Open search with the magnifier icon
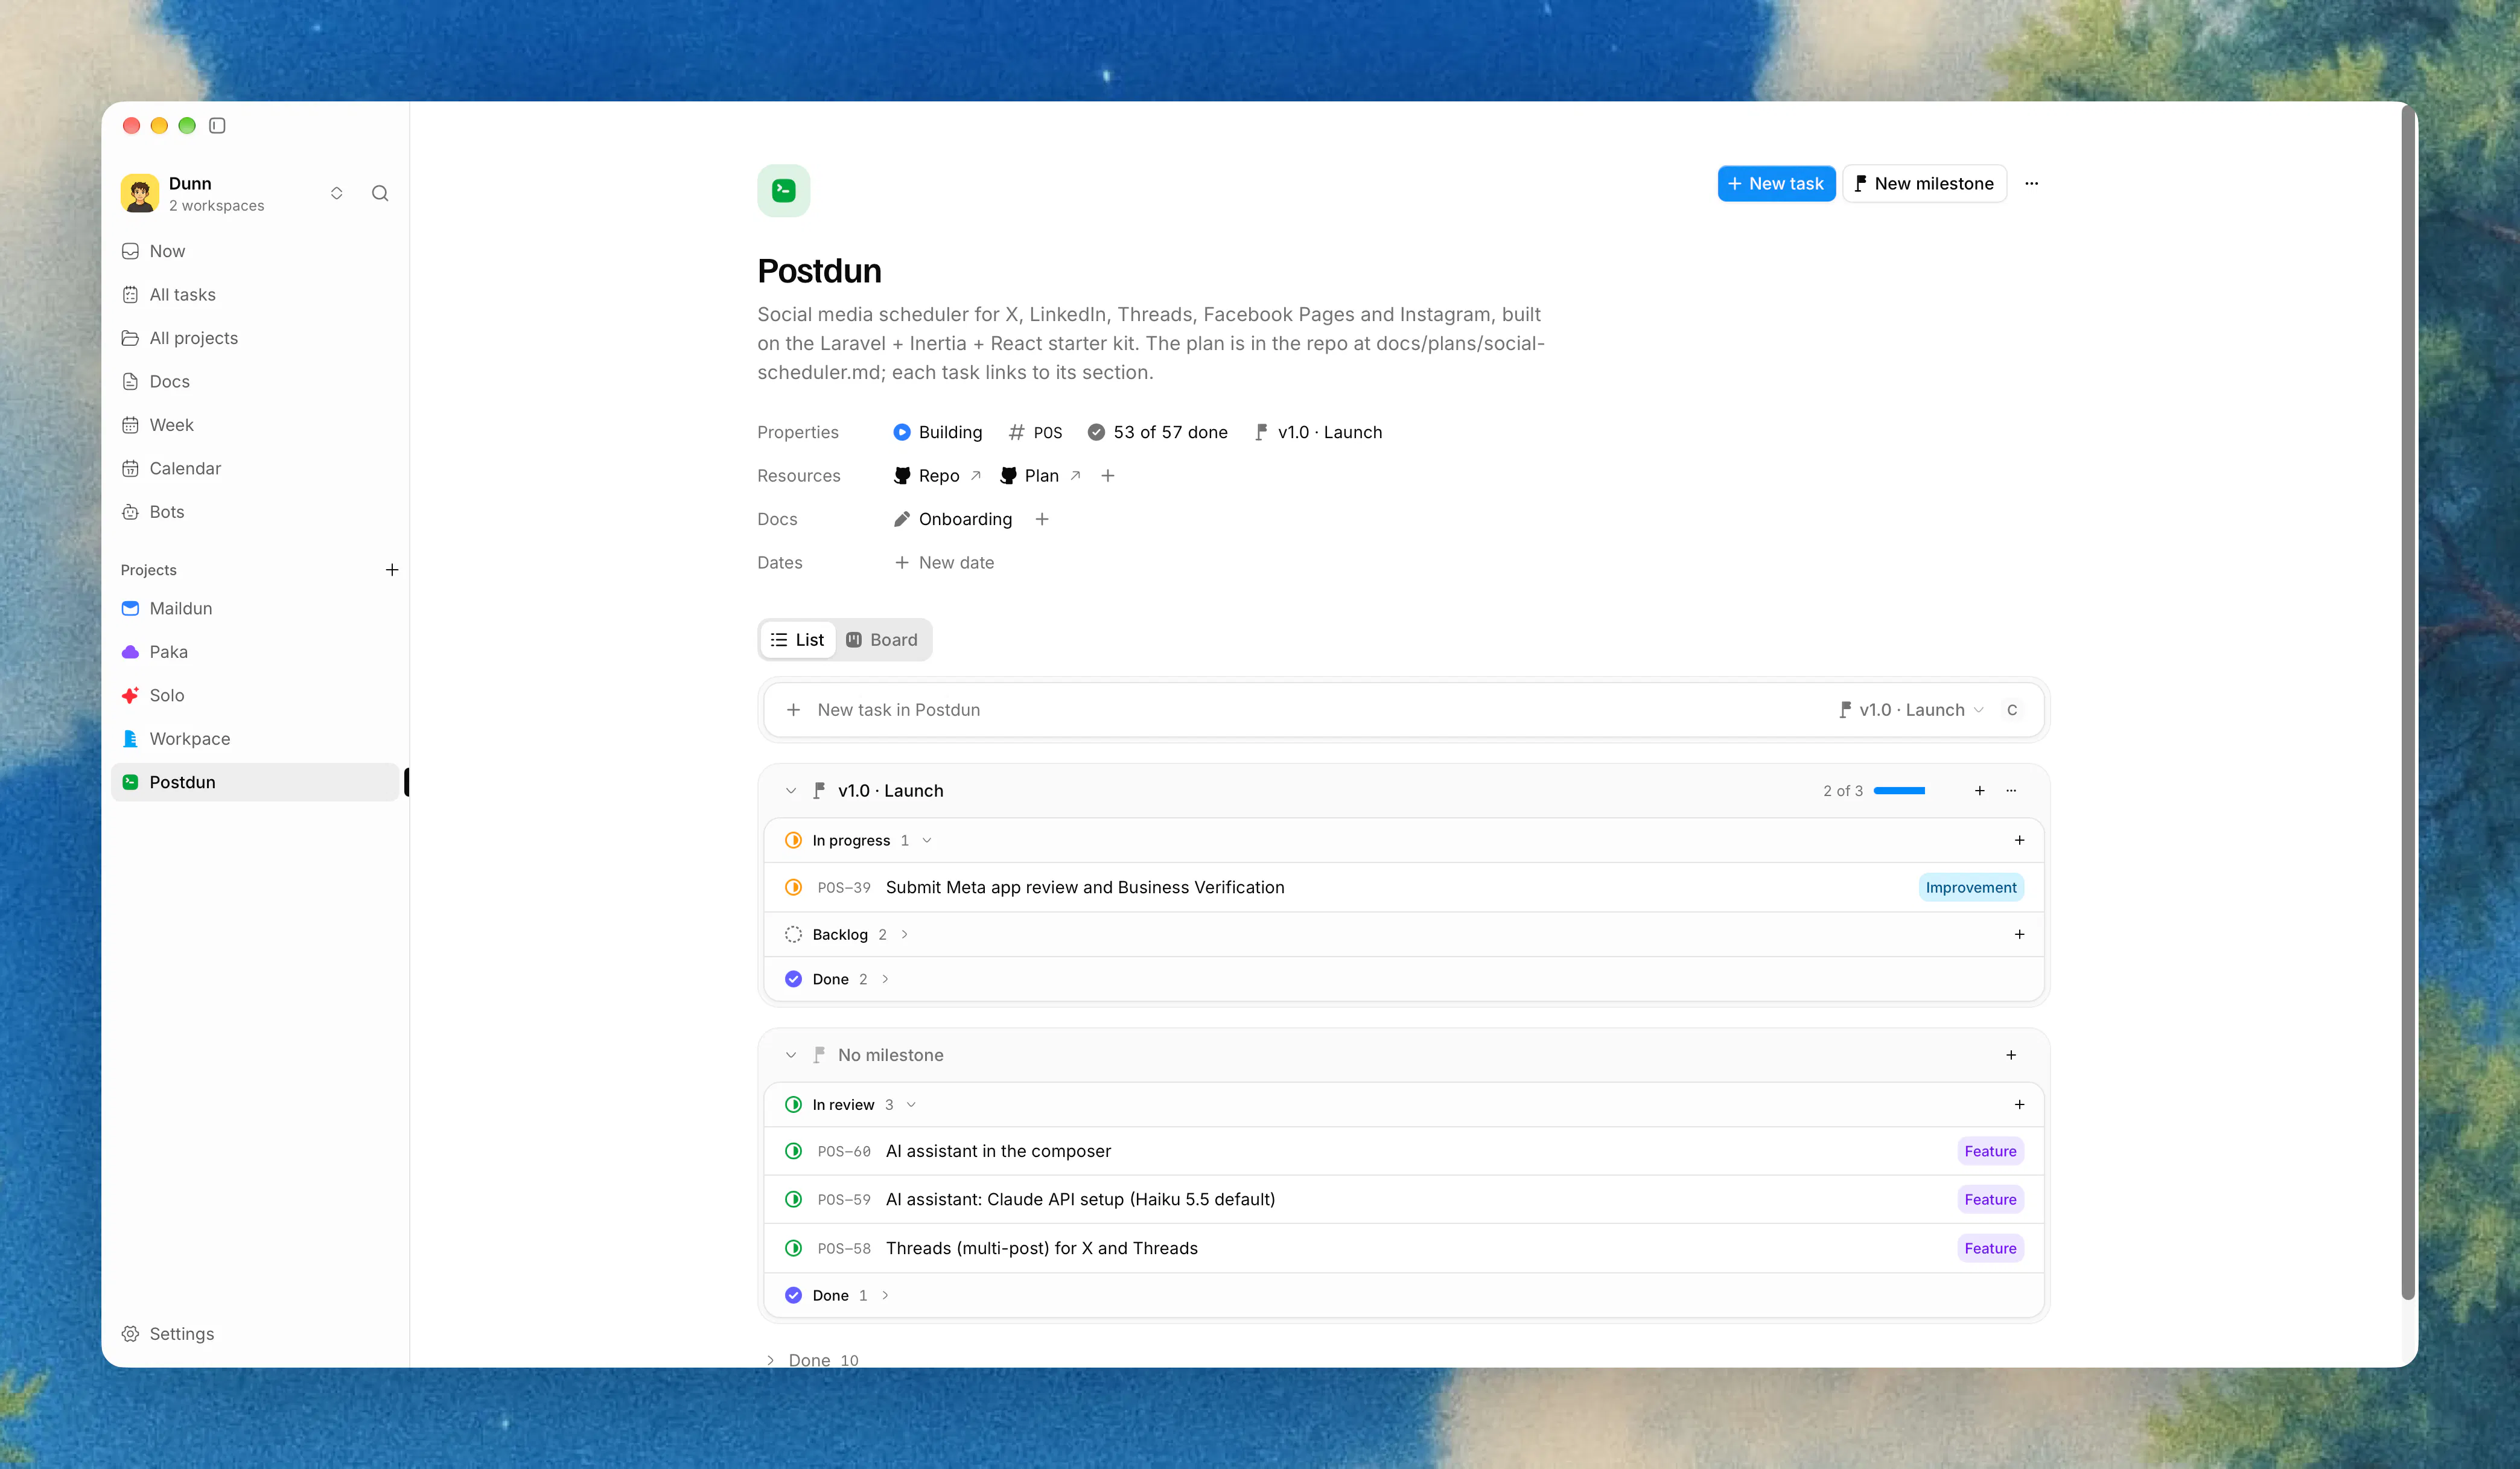 [380, 193]
